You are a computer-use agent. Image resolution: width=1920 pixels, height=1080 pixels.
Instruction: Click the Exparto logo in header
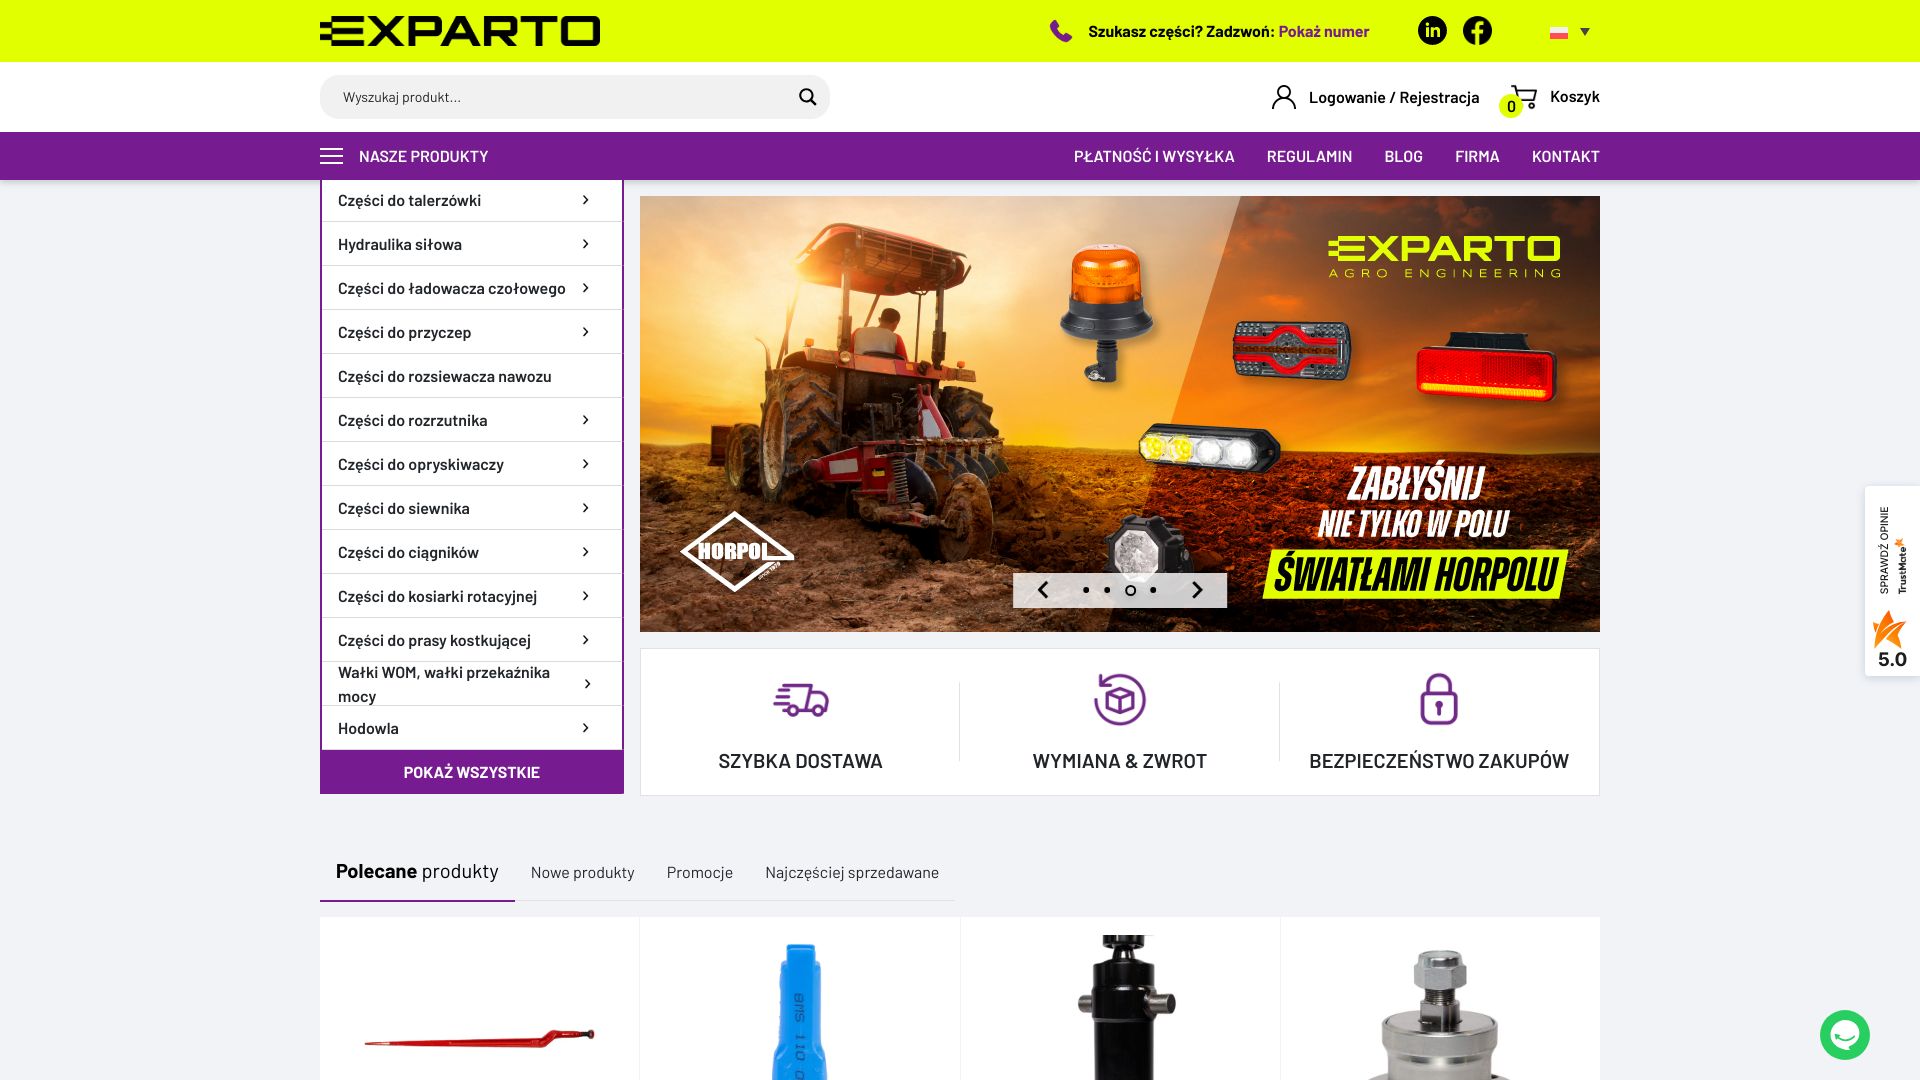460,31
